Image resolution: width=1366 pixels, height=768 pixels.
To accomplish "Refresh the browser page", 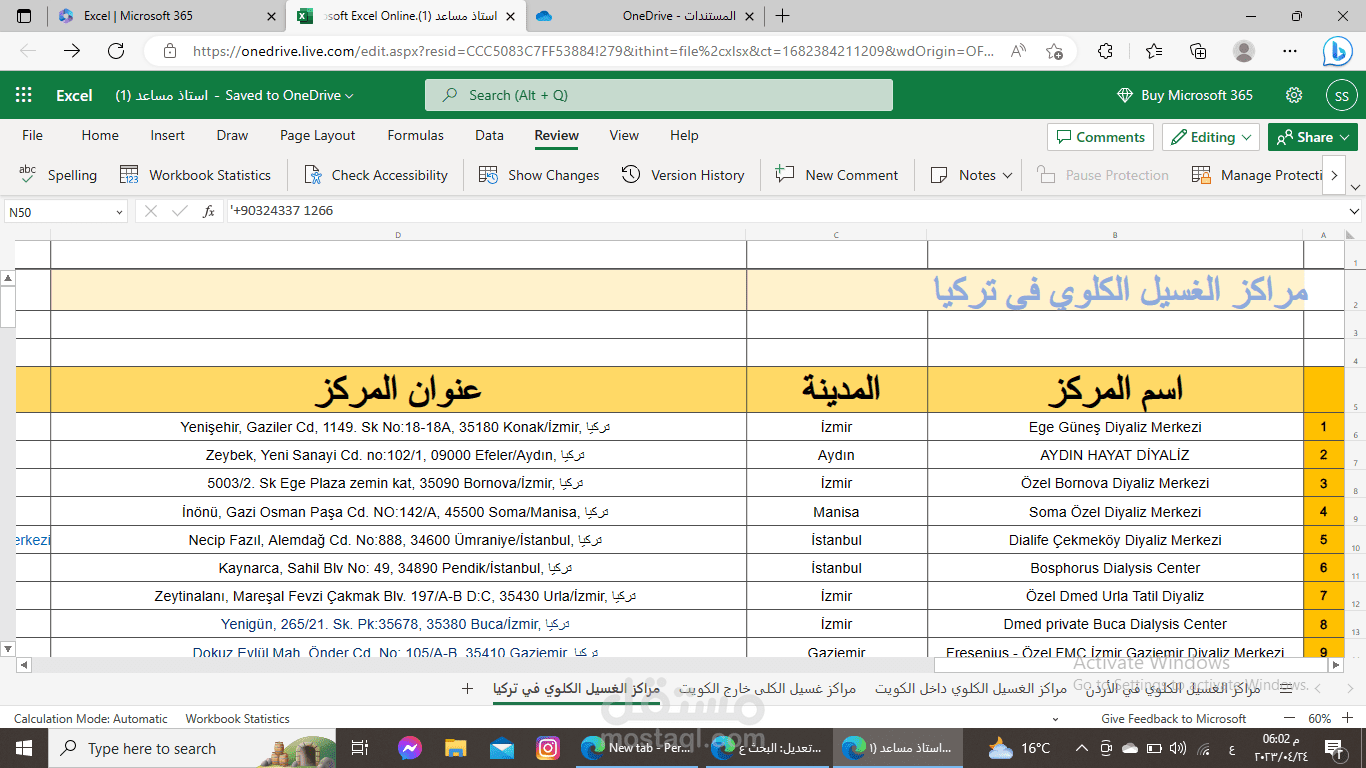I will tap(116, 51).
